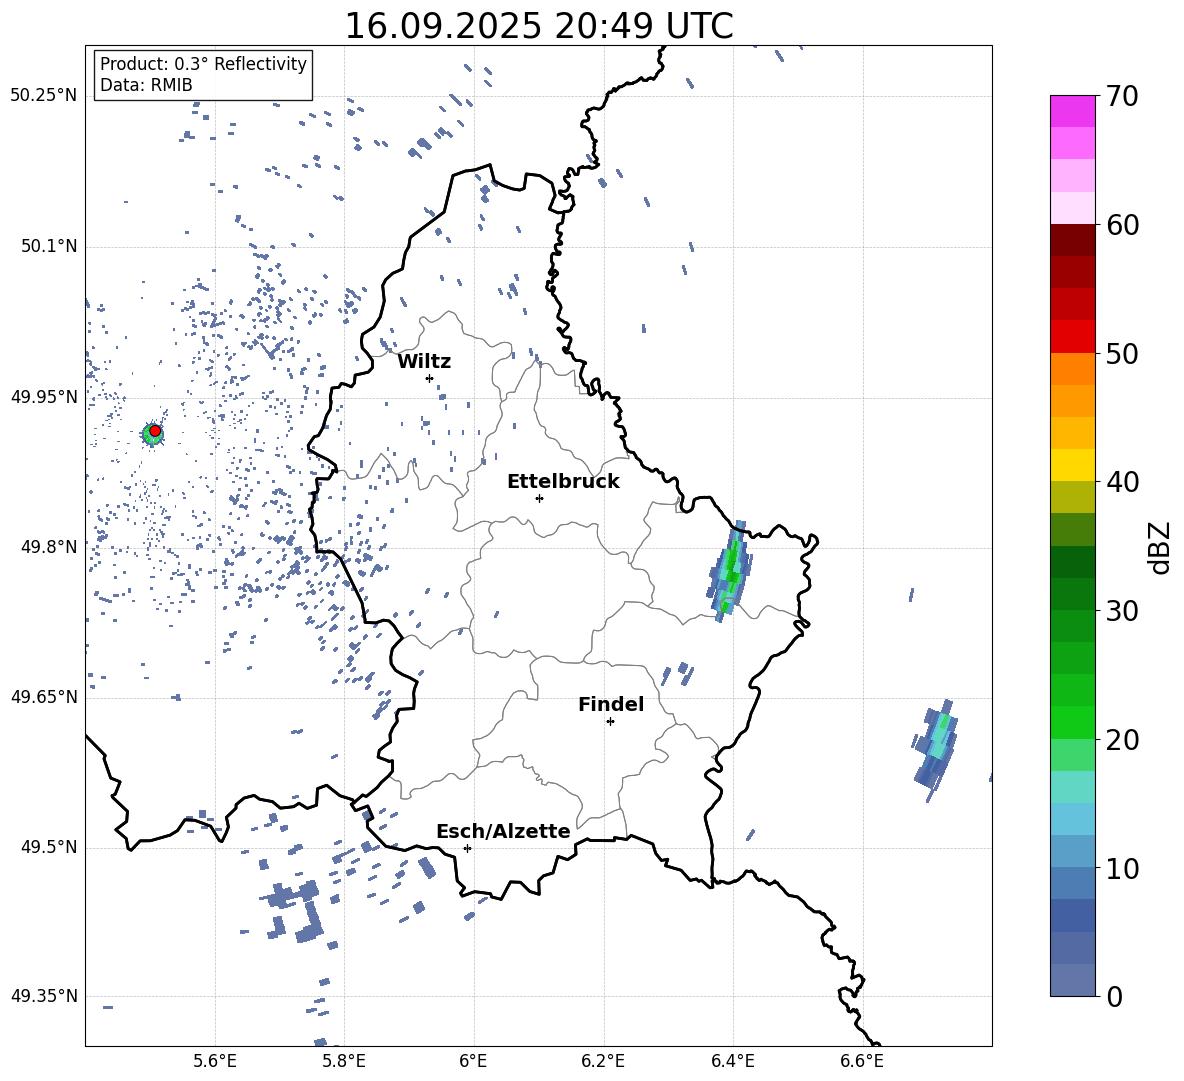Click the slate blue colorbar segment at 0
The image size is (1184, 1081).
point(1072,980)
